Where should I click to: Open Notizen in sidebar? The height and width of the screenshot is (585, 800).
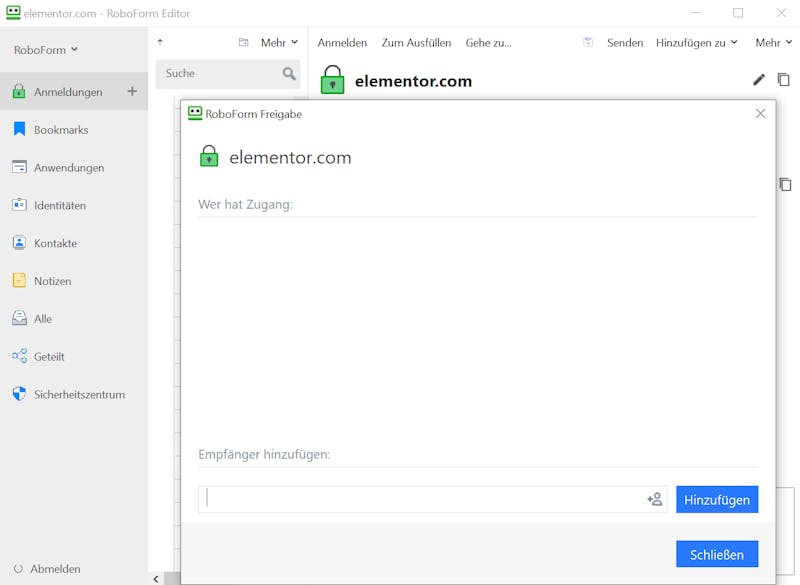[x=53, y=281]
